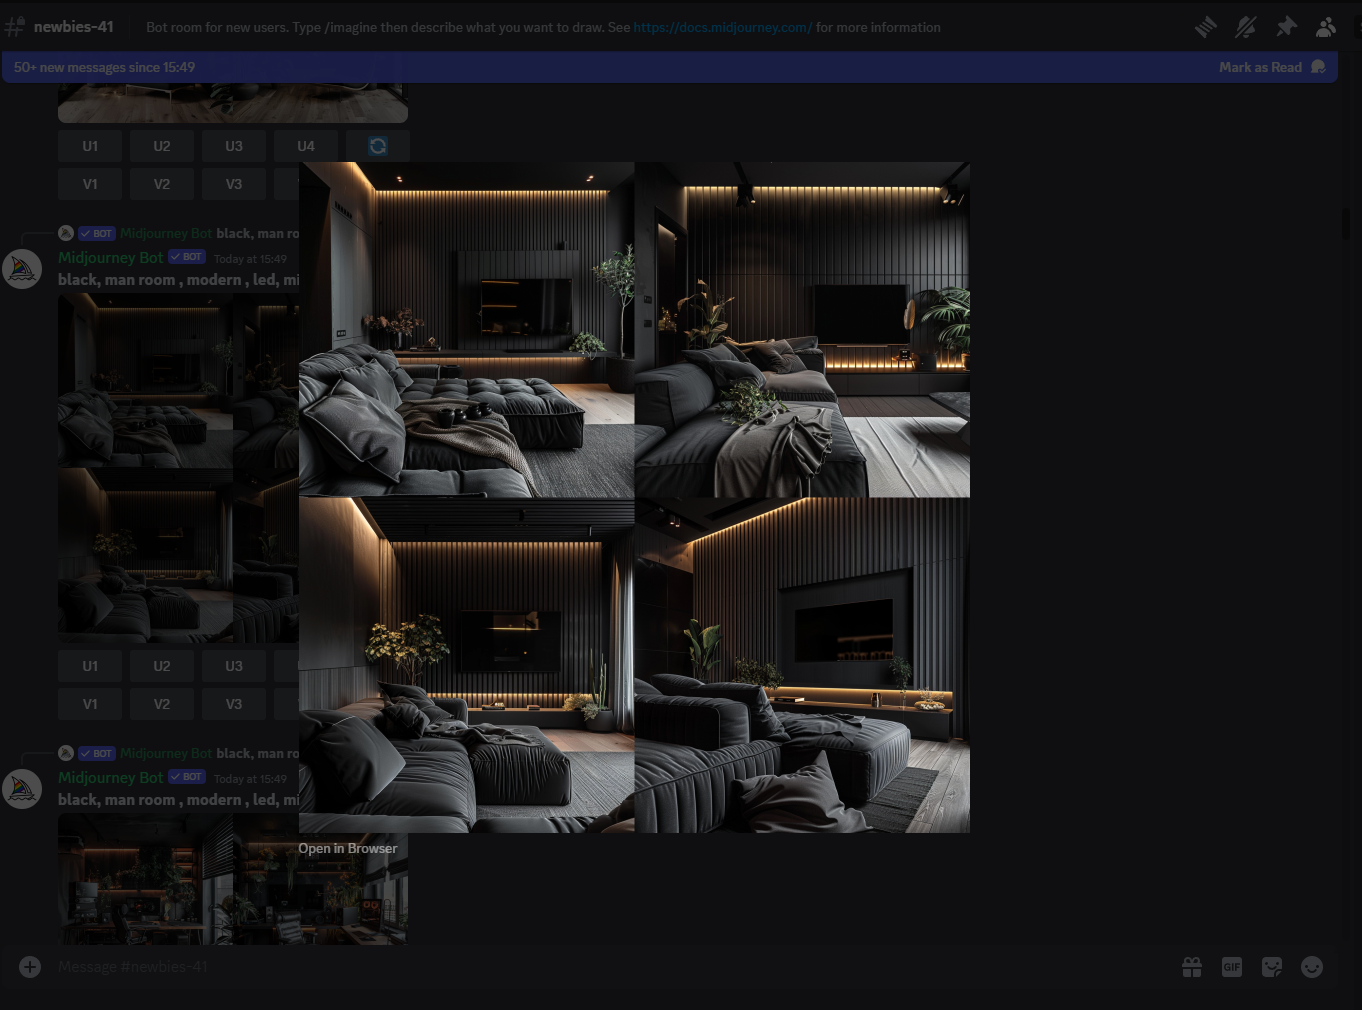The height and width of the screenshot is (1010, 1362).
Task: Click the U4 upscale button
Action: tap(306, 146)
